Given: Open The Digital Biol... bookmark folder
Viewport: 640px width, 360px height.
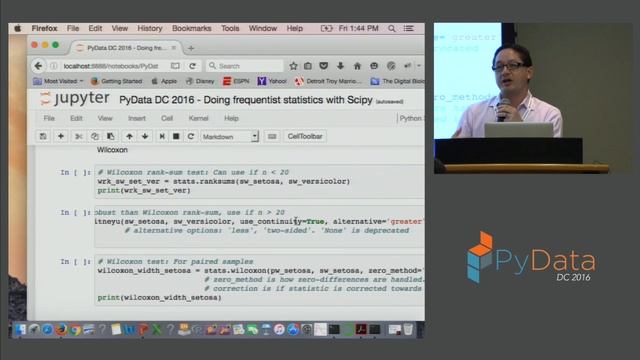Looking at the screenshot, I should tap(398, 81).
